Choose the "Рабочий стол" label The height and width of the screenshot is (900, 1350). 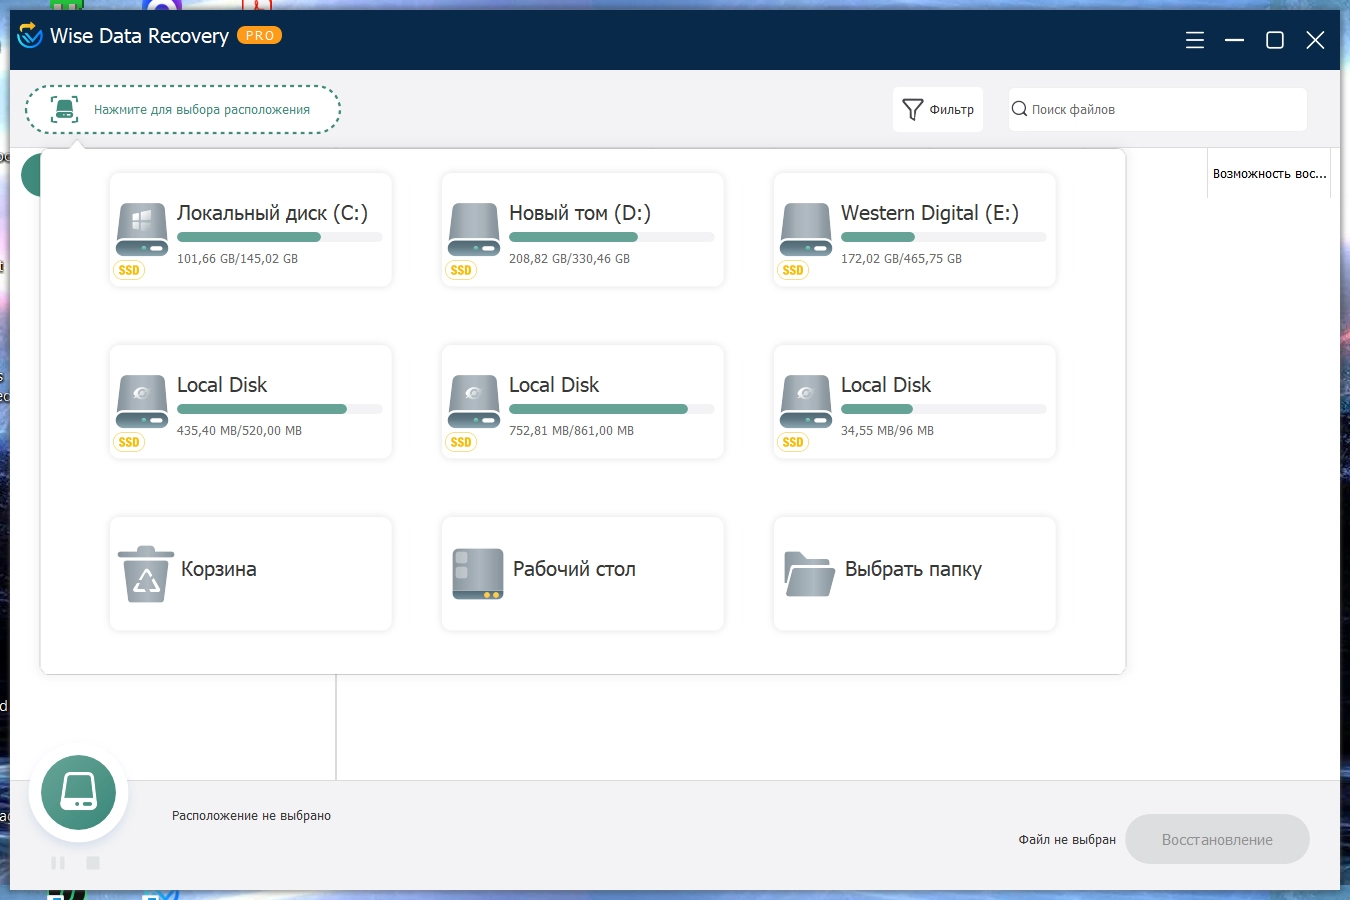(x=574, y=569)
